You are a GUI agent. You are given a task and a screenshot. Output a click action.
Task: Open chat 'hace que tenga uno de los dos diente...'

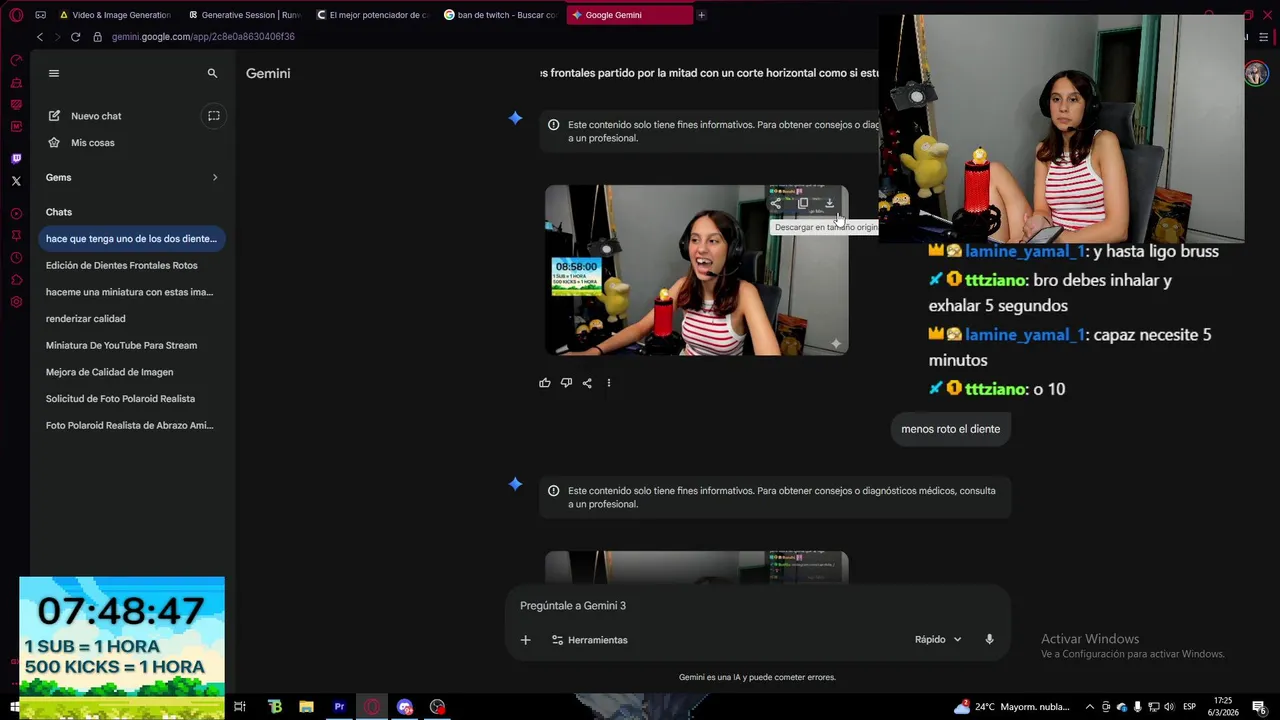click(x=131, y=239)
